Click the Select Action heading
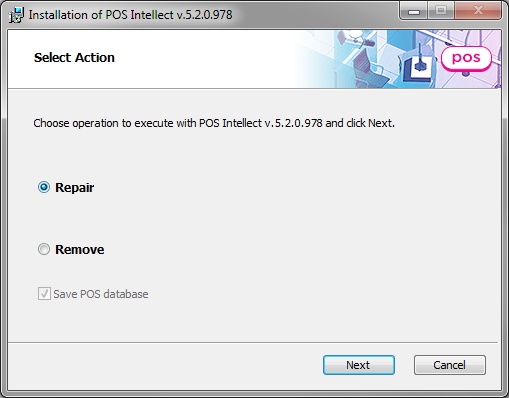This screenshot has height=398, width=509. pos(74,58)
